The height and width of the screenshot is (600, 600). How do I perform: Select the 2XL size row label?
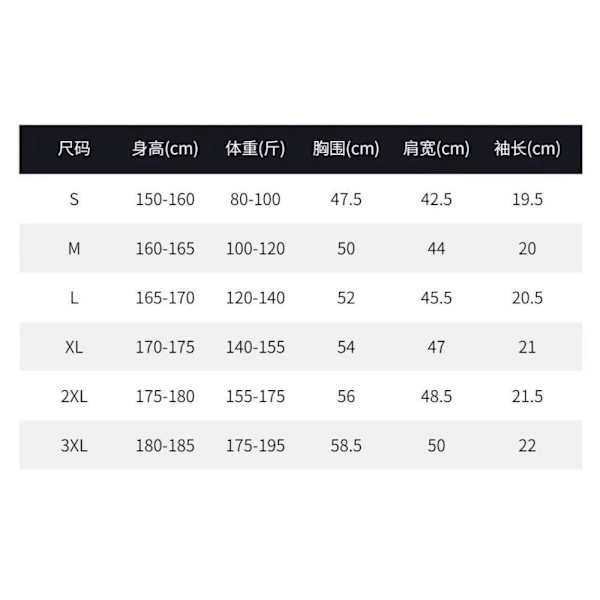[x=74, y=396]
